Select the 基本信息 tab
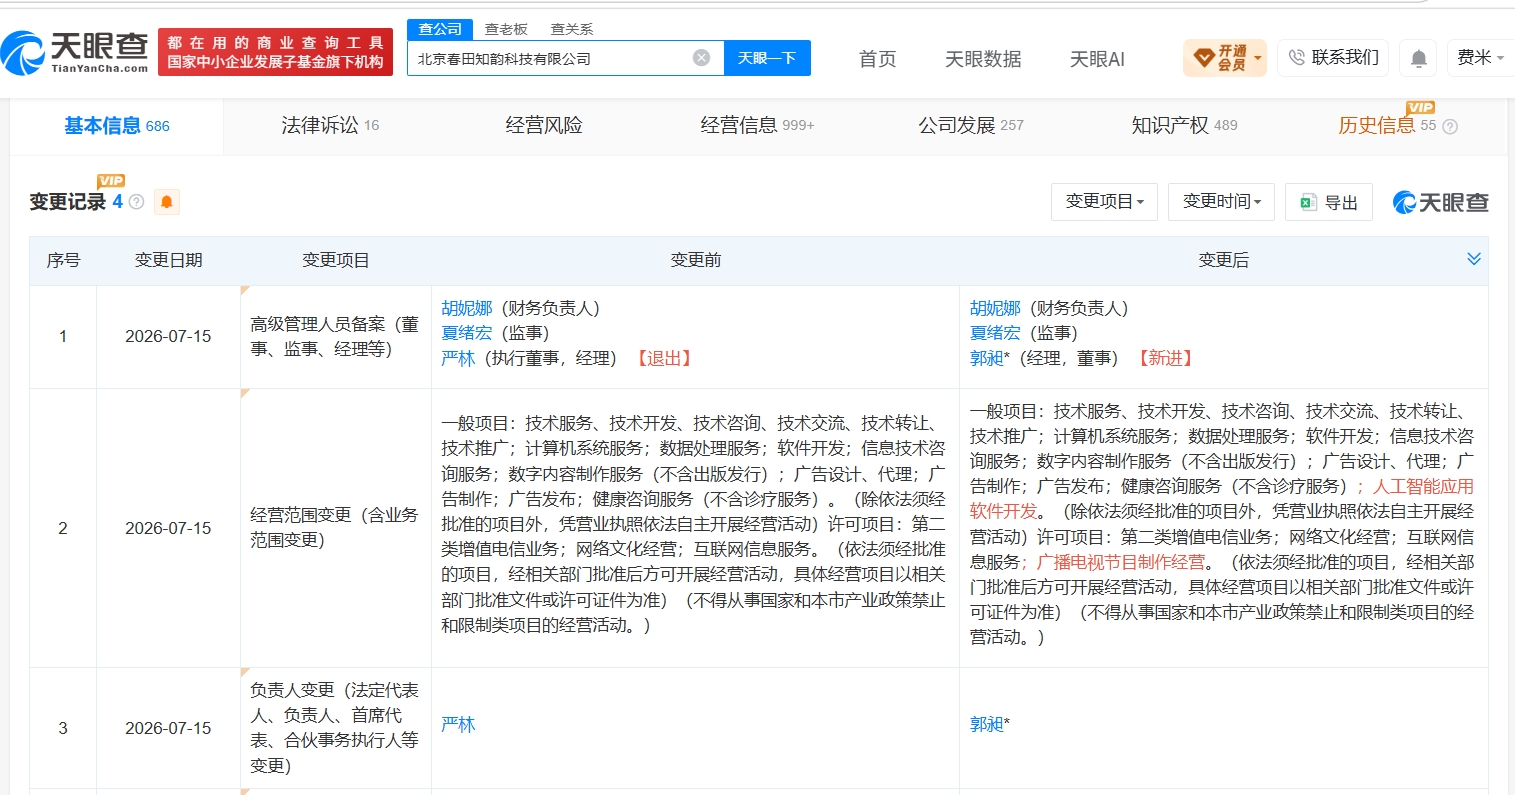The height and width of the screenshot is (795, 1515). click(x=117, y=126)
